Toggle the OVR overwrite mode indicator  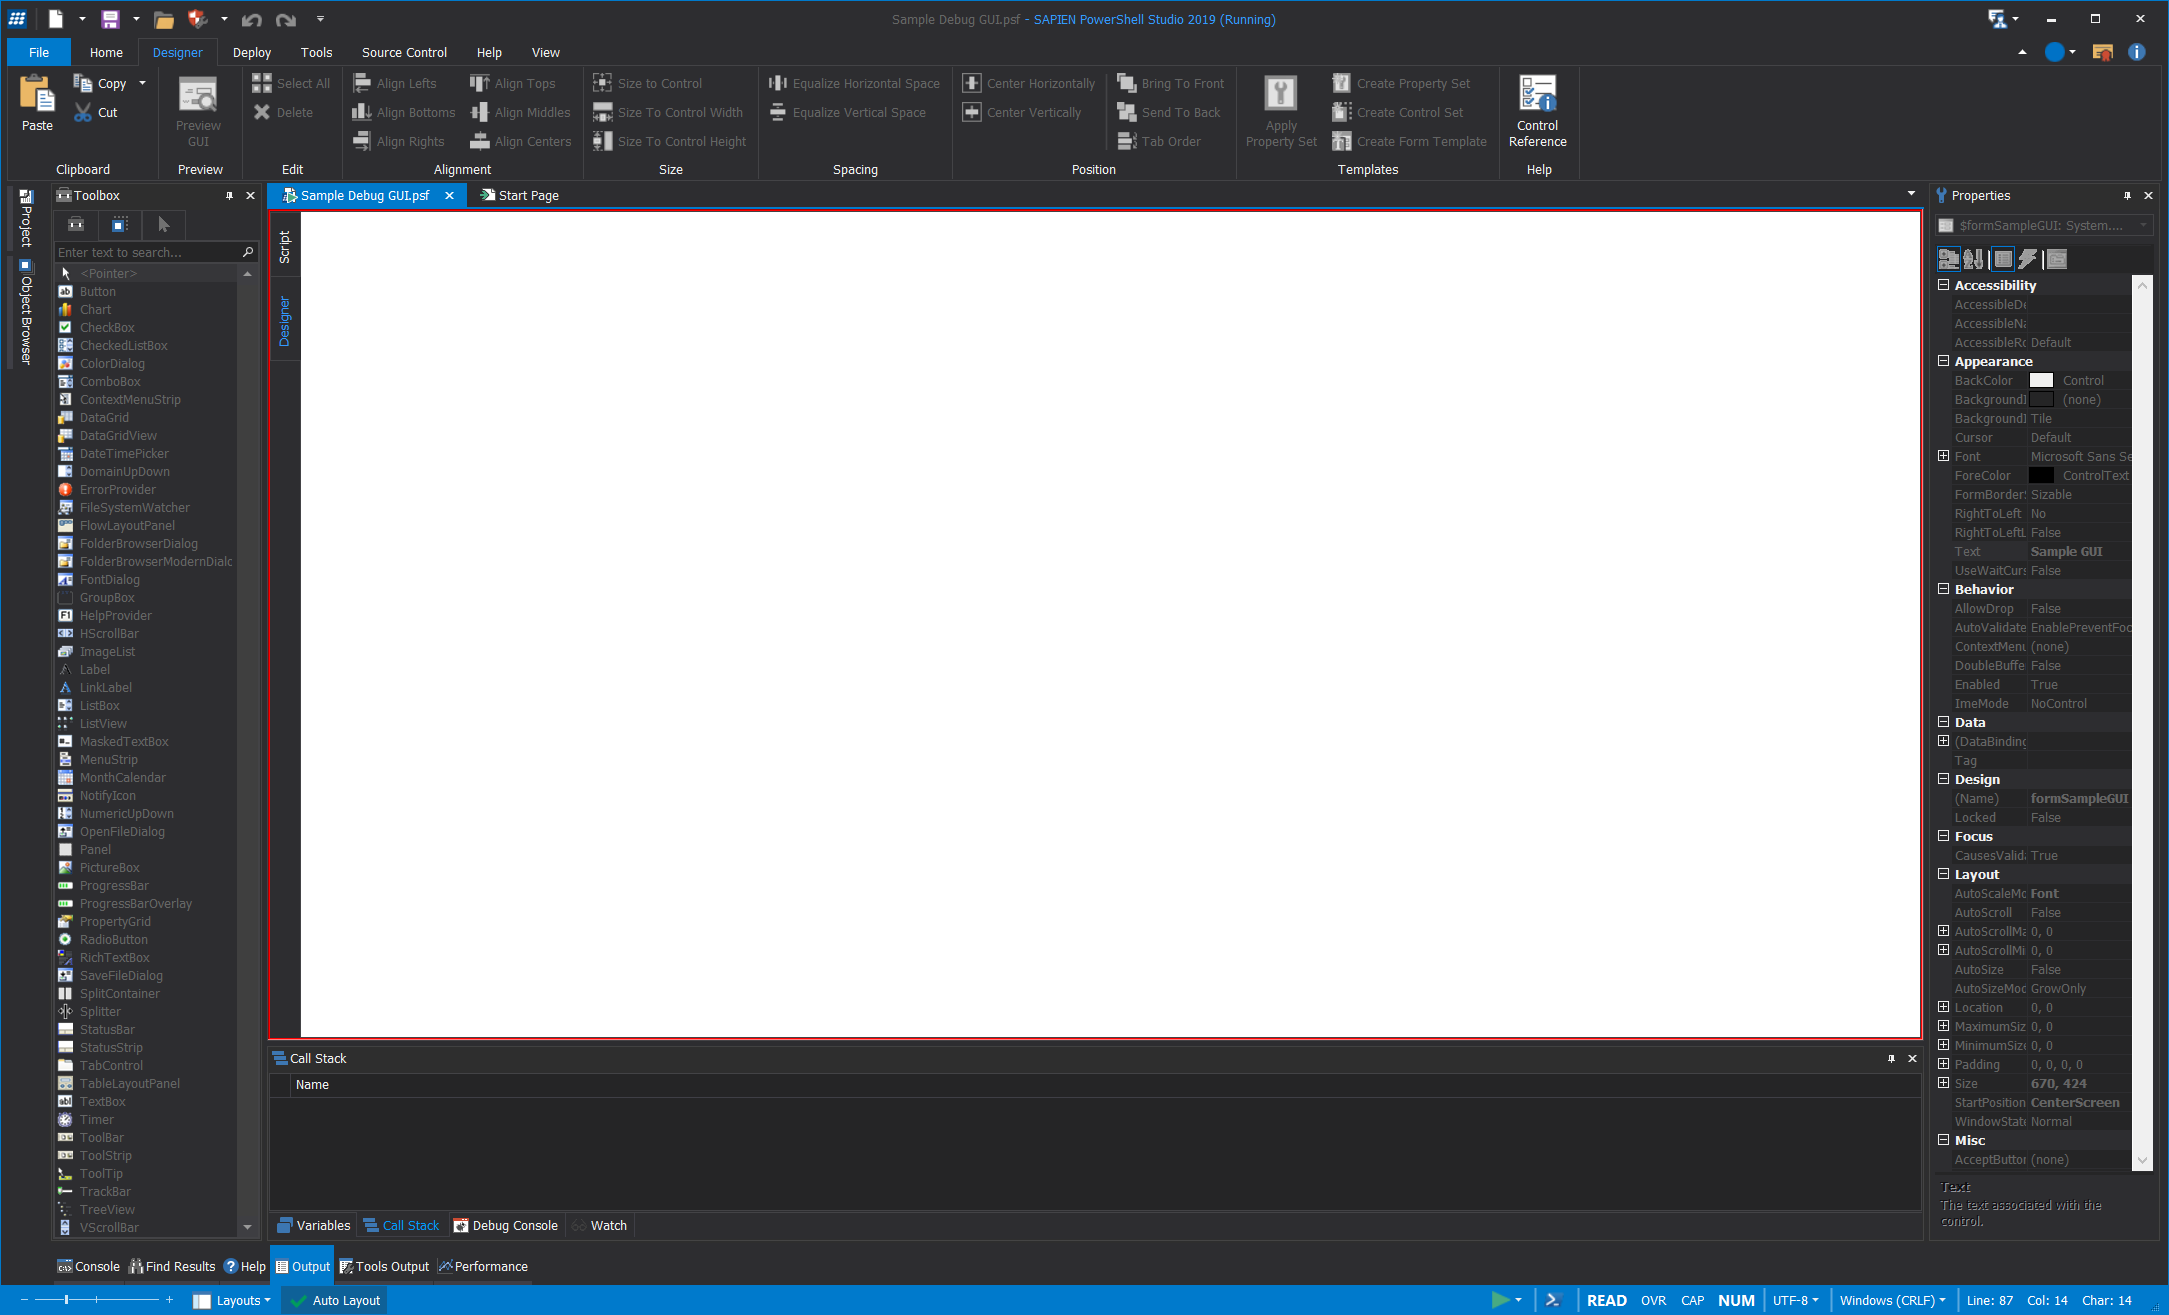point(1653,1300)
